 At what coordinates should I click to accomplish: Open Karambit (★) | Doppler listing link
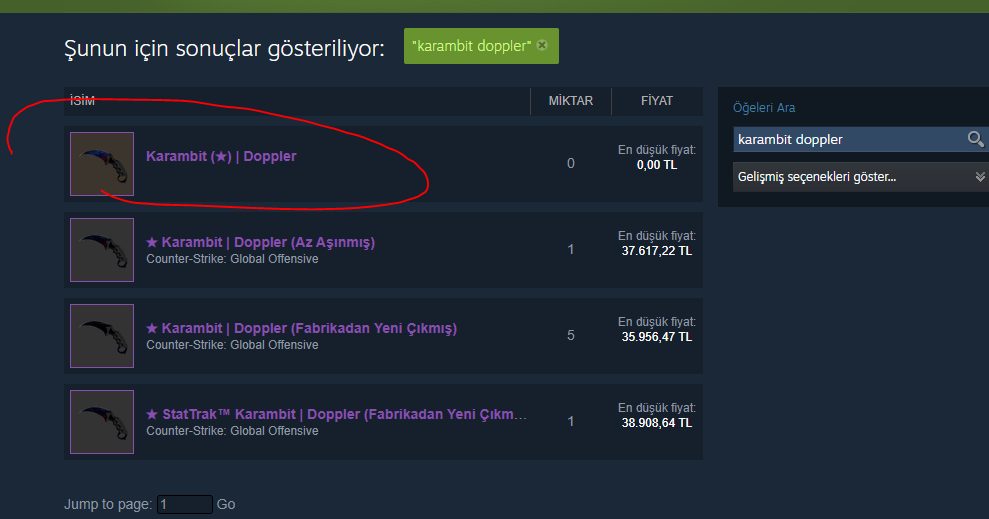pos(221,156)
